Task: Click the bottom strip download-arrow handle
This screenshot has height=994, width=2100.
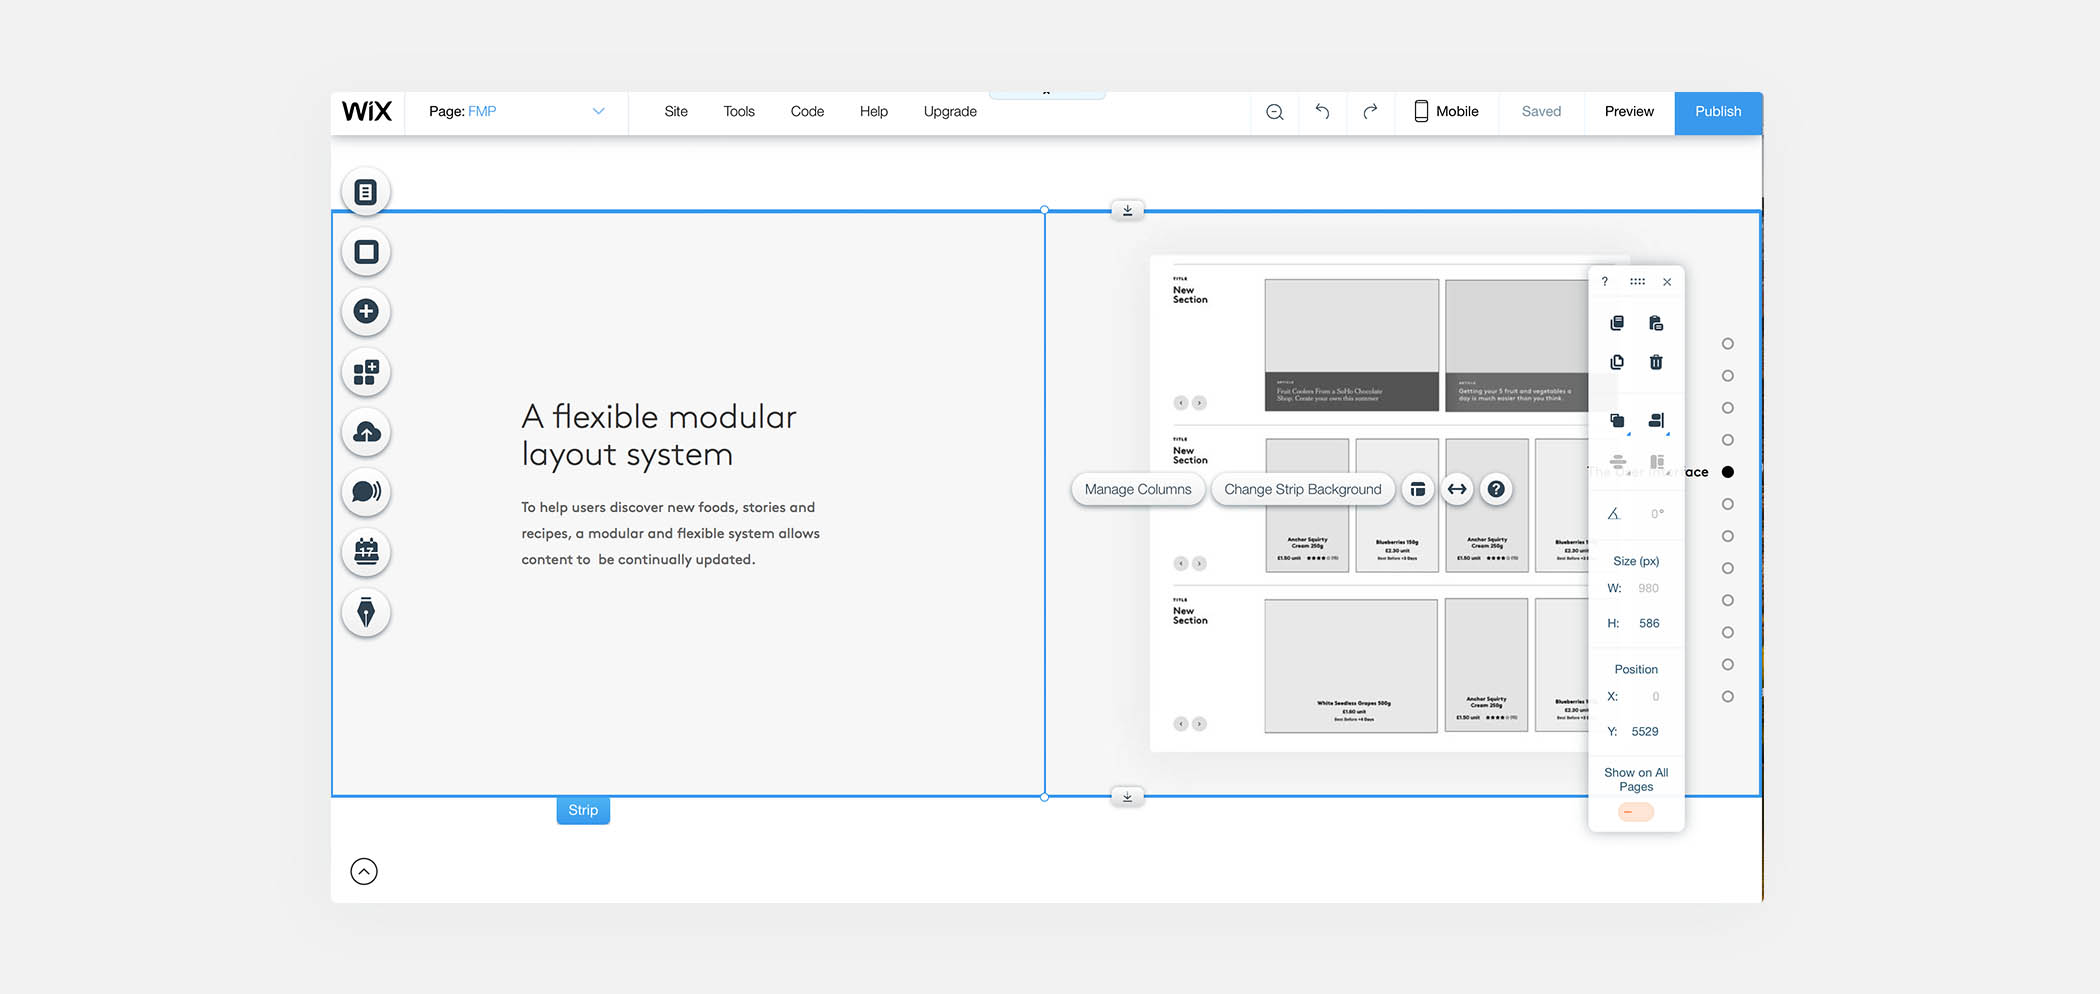Action: coord(1127,797)
